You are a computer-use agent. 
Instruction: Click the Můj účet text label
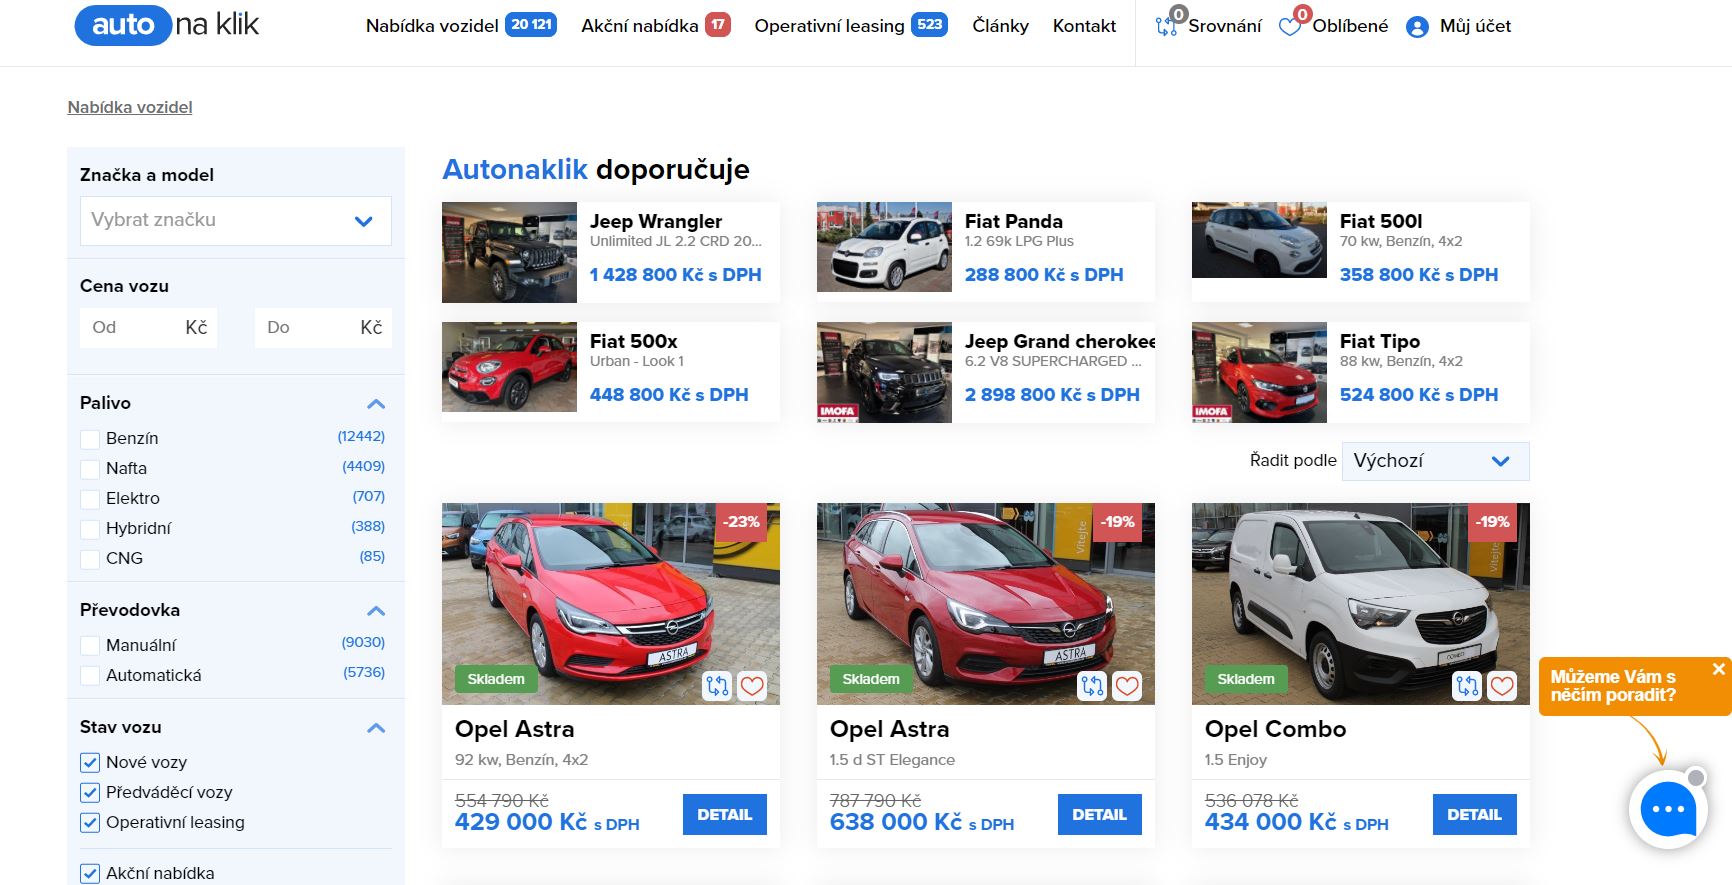(x=1475, y=26)
